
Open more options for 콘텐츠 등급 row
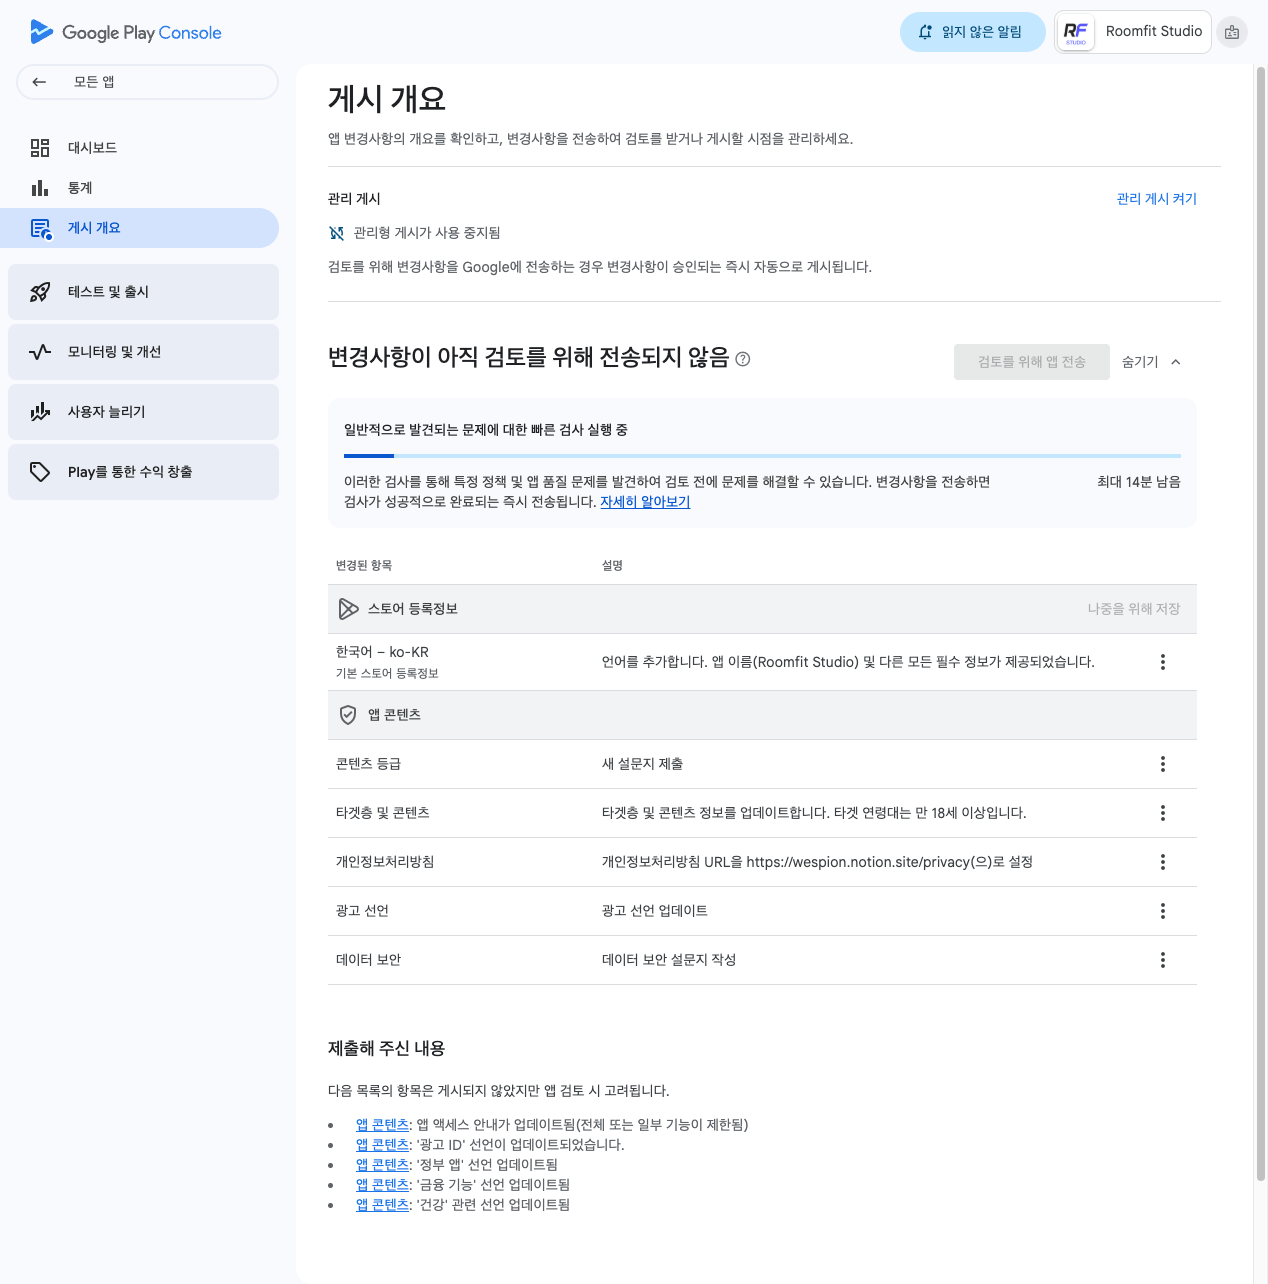coord(1162,764)
